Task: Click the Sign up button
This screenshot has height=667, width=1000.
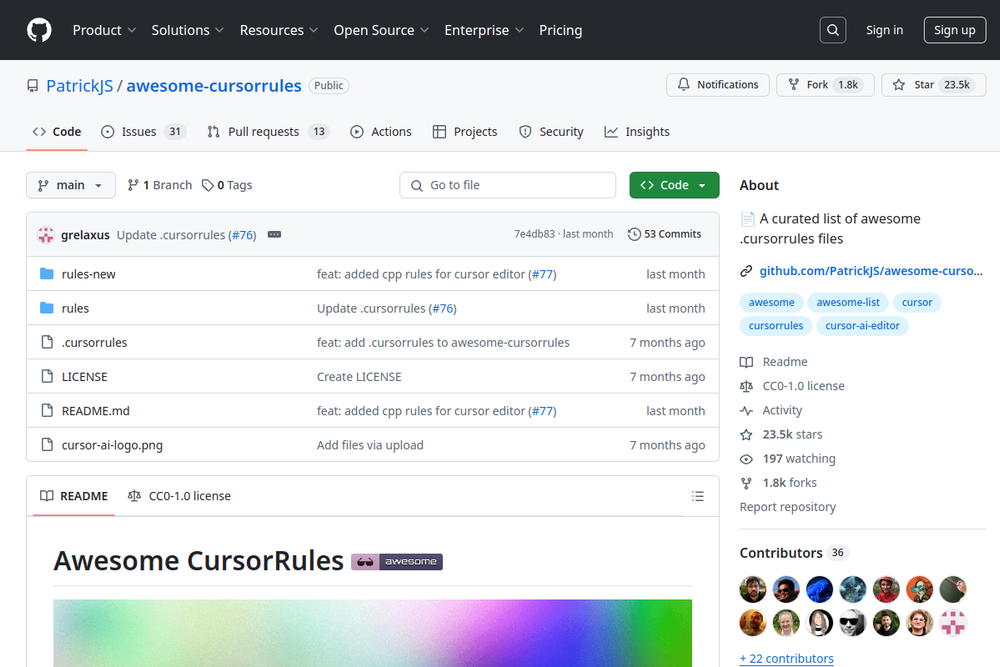Action: point(954,30)
